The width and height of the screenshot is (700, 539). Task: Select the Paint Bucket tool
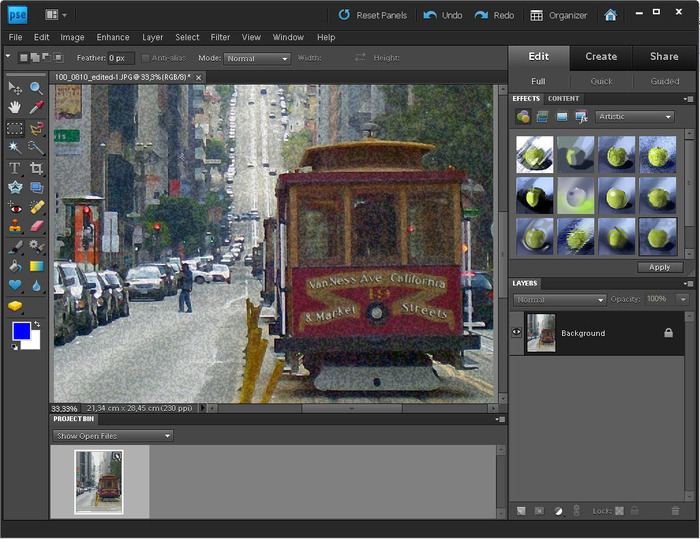point(15,267)
